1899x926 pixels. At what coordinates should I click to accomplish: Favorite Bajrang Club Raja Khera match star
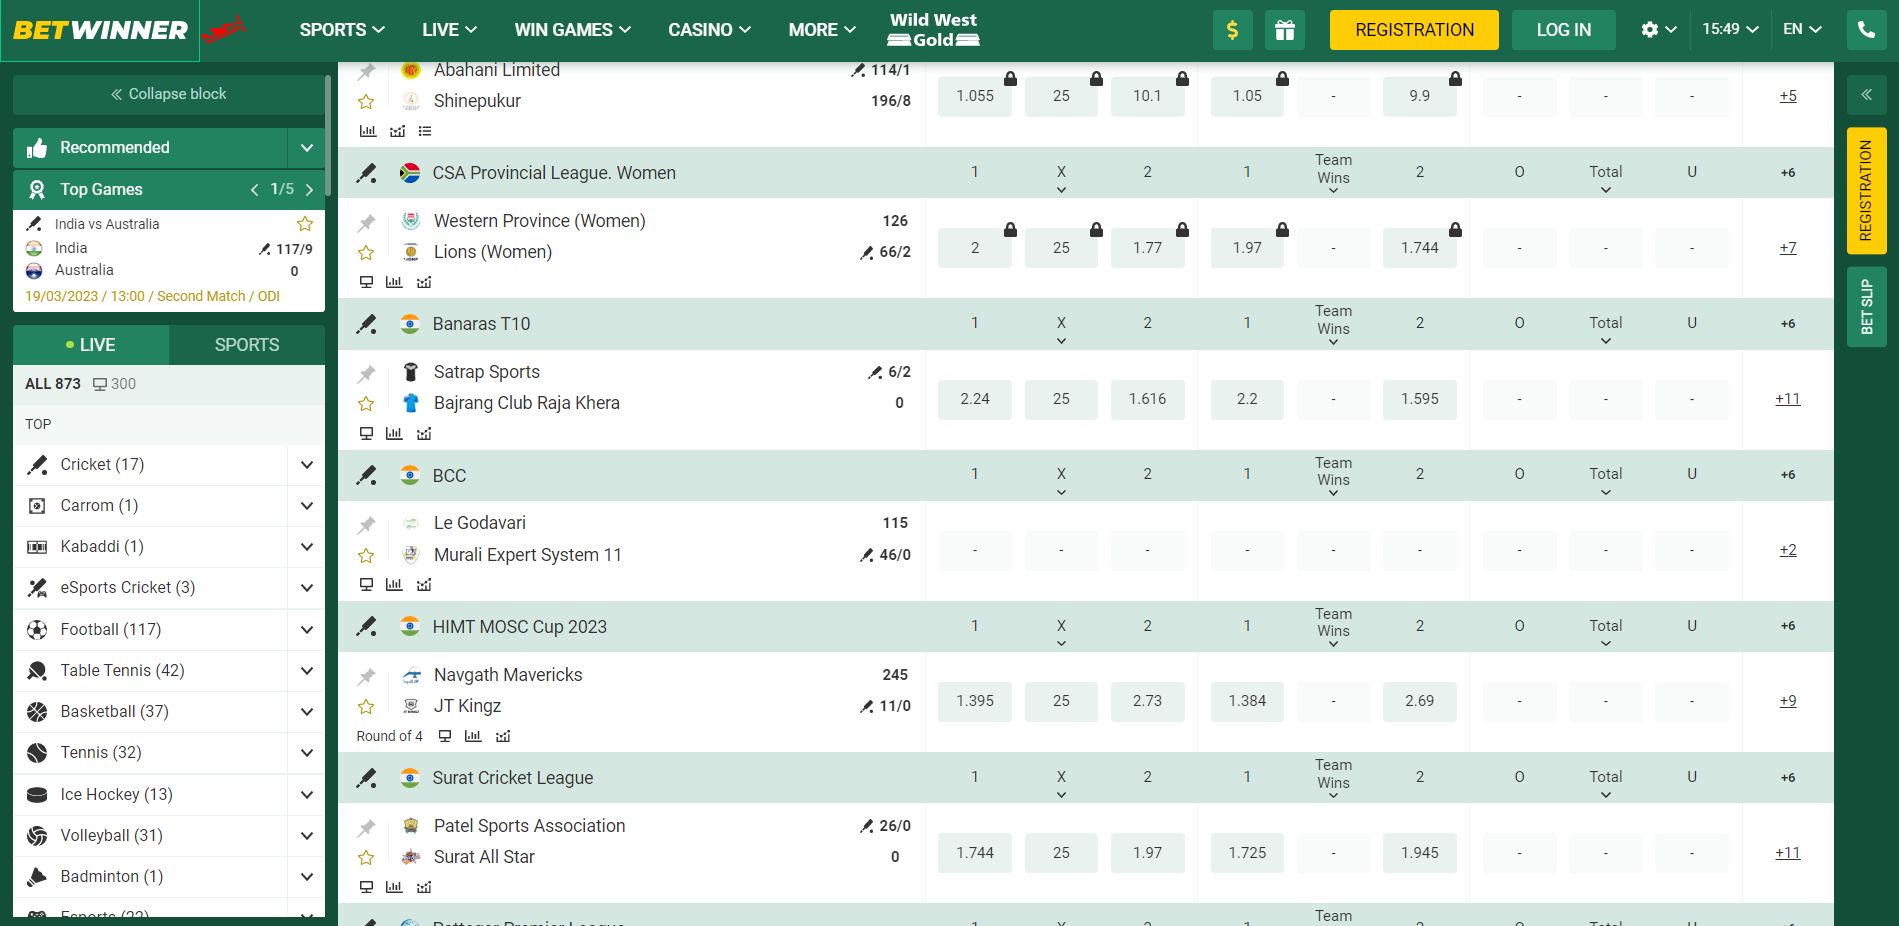pyautogui.click(x=366, y=404)
